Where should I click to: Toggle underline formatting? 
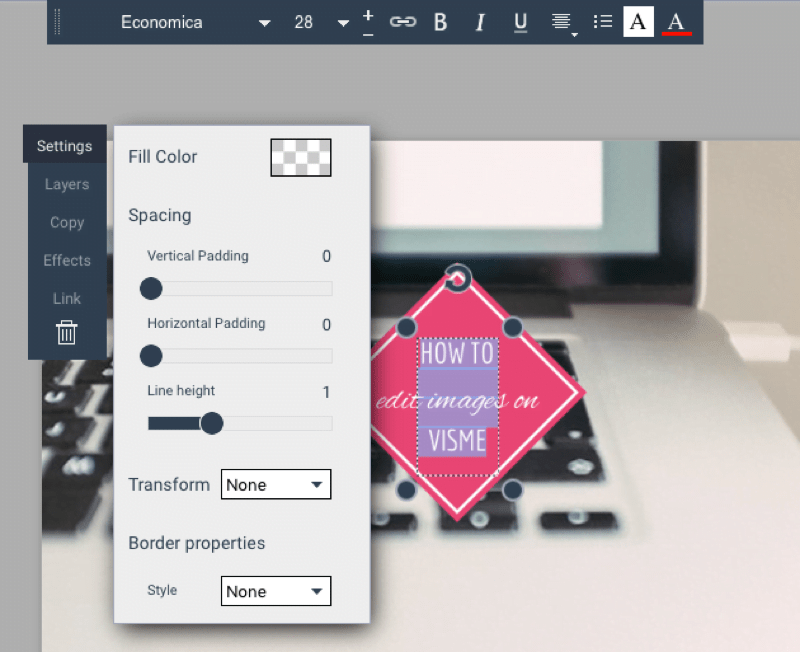tap(520, 22)
